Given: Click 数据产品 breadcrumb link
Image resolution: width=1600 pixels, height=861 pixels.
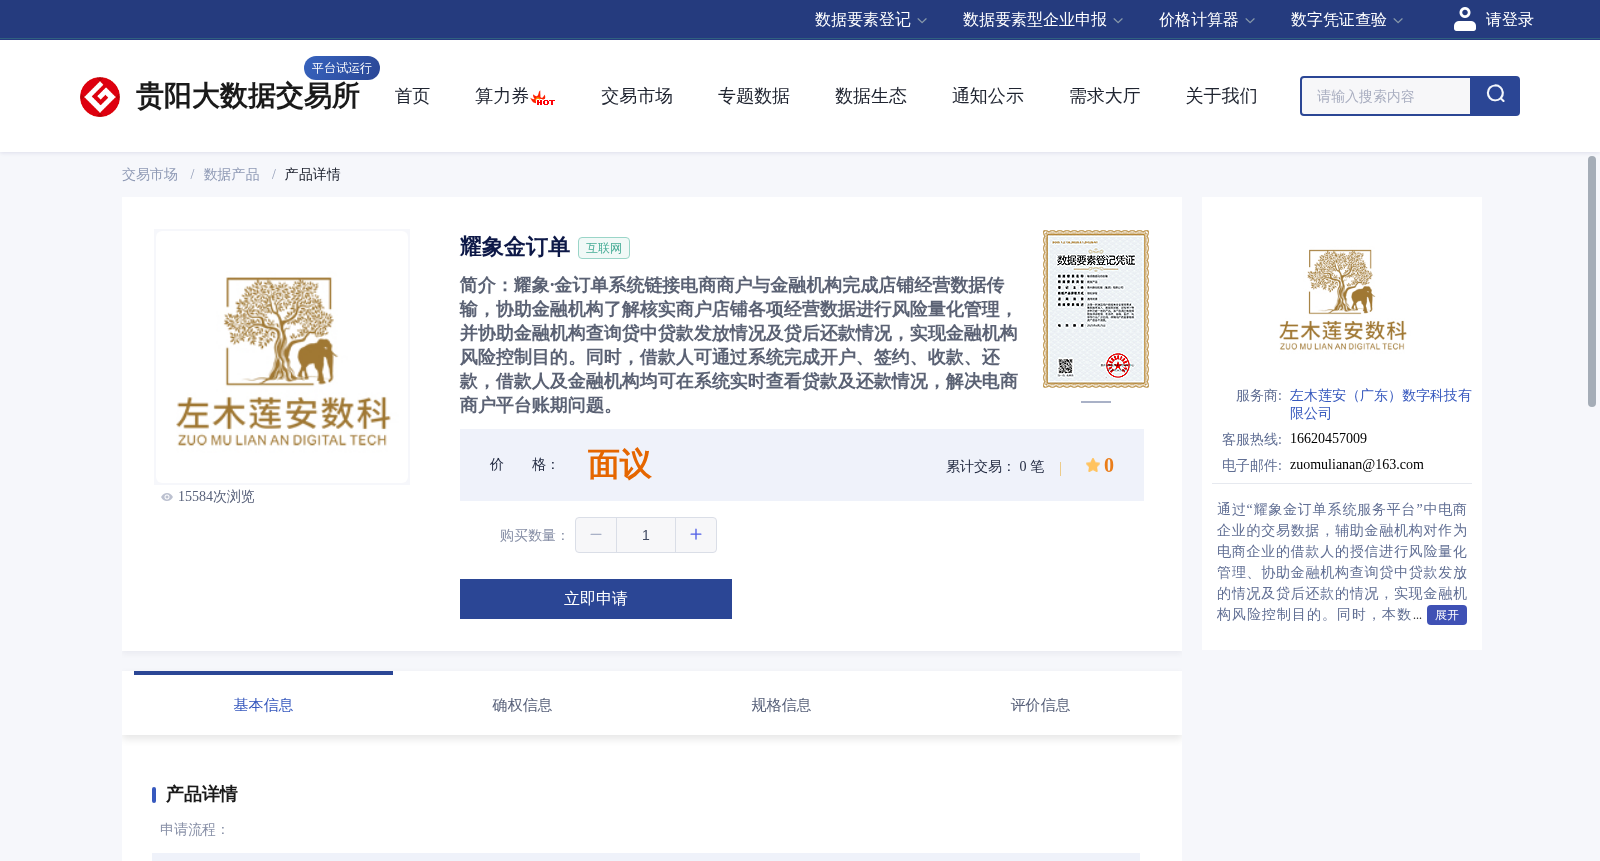Looking at the screenshot, I should [x=231, y=175].
